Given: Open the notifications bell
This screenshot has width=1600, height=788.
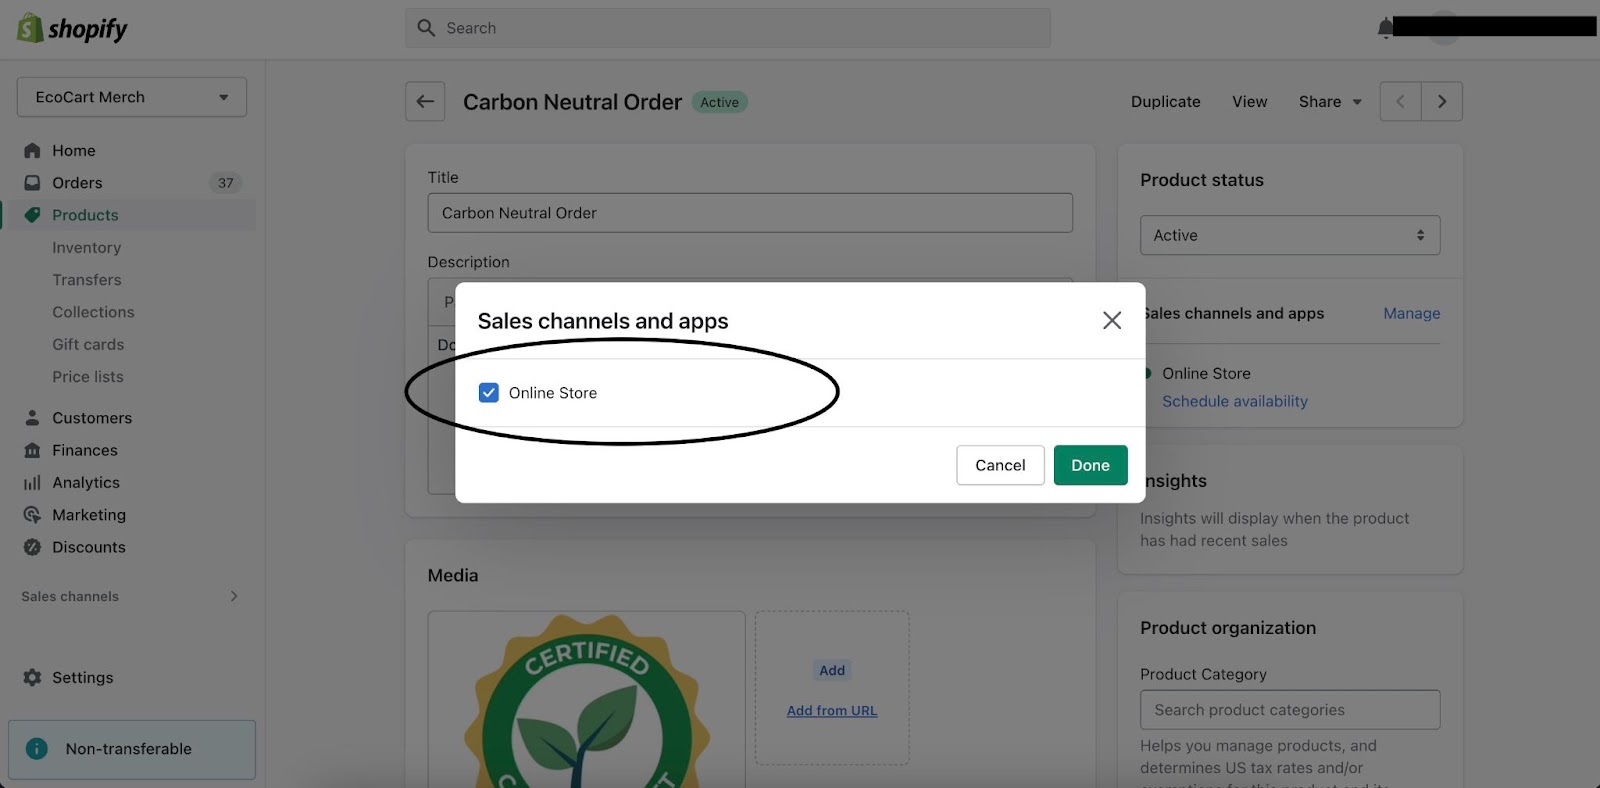Looking at the screenshot, I should tap(1385, 28).
